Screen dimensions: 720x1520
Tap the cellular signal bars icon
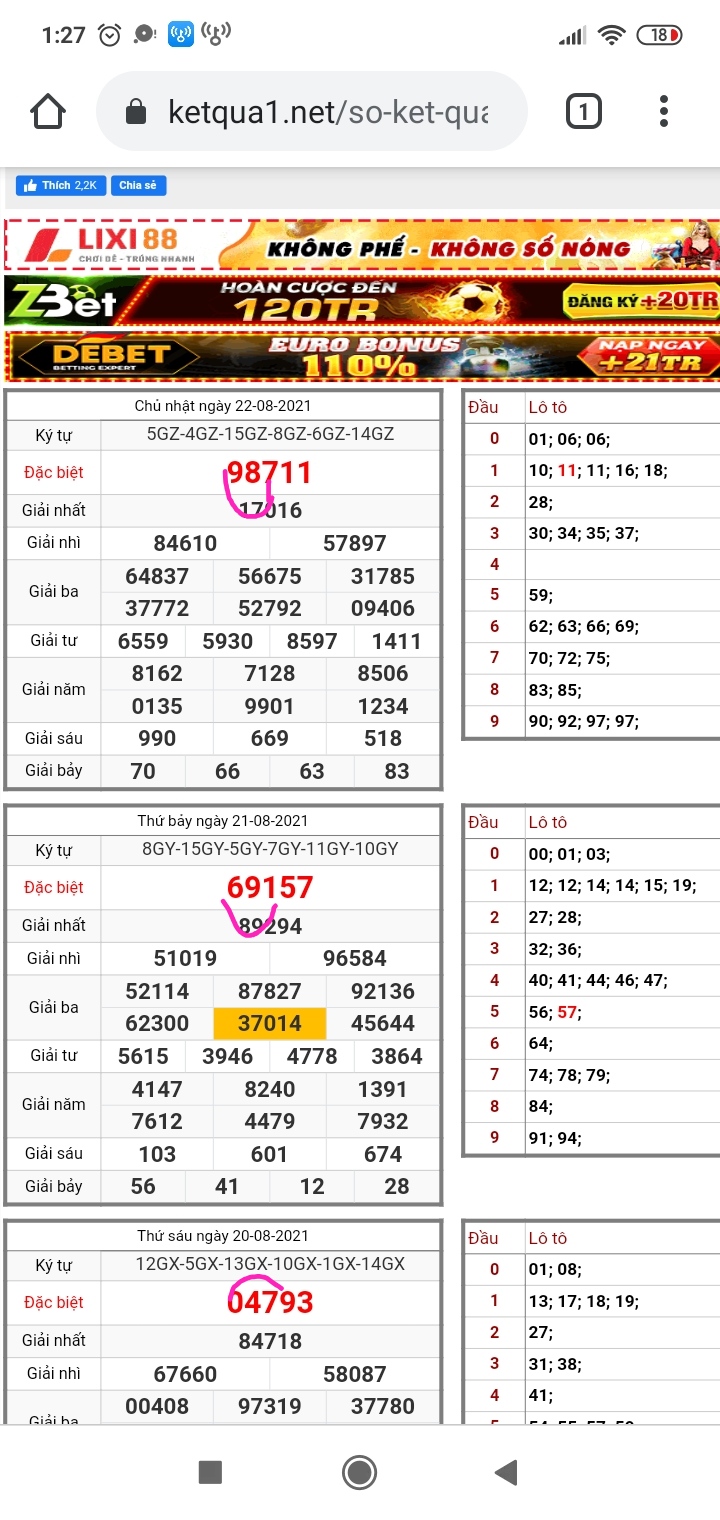point(572,36)
